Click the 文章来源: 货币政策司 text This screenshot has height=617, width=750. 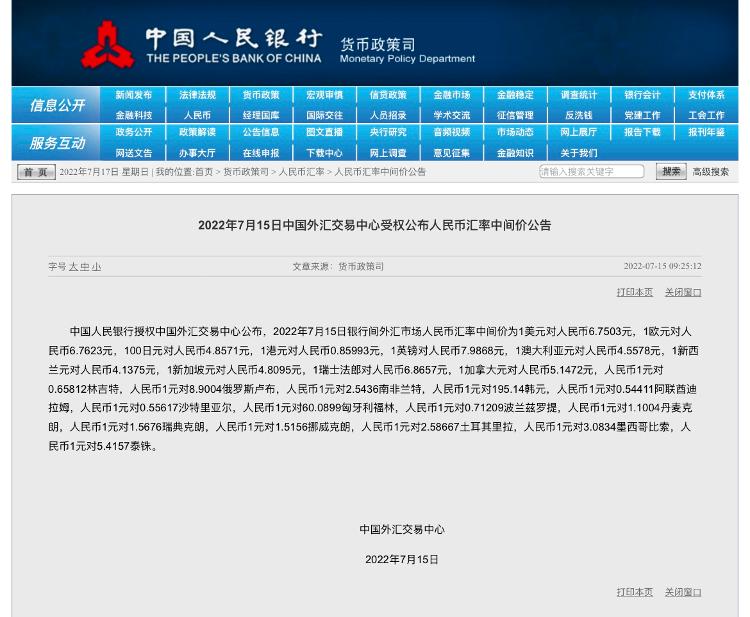point(338,266)
